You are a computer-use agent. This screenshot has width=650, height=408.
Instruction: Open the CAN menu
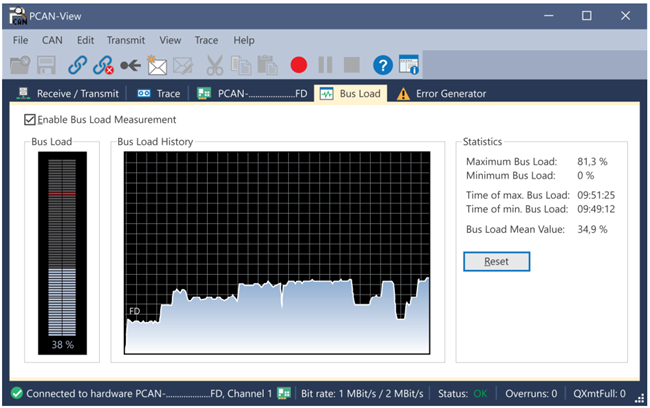tap(52, 40)
